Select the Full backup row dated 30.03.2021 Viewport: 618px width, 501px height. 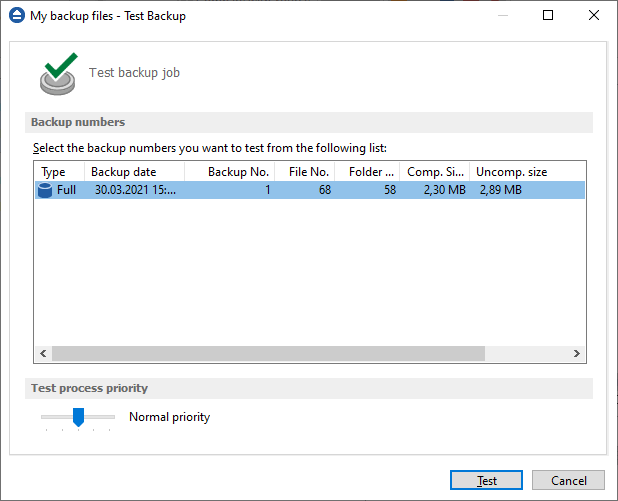pos(300,190)
